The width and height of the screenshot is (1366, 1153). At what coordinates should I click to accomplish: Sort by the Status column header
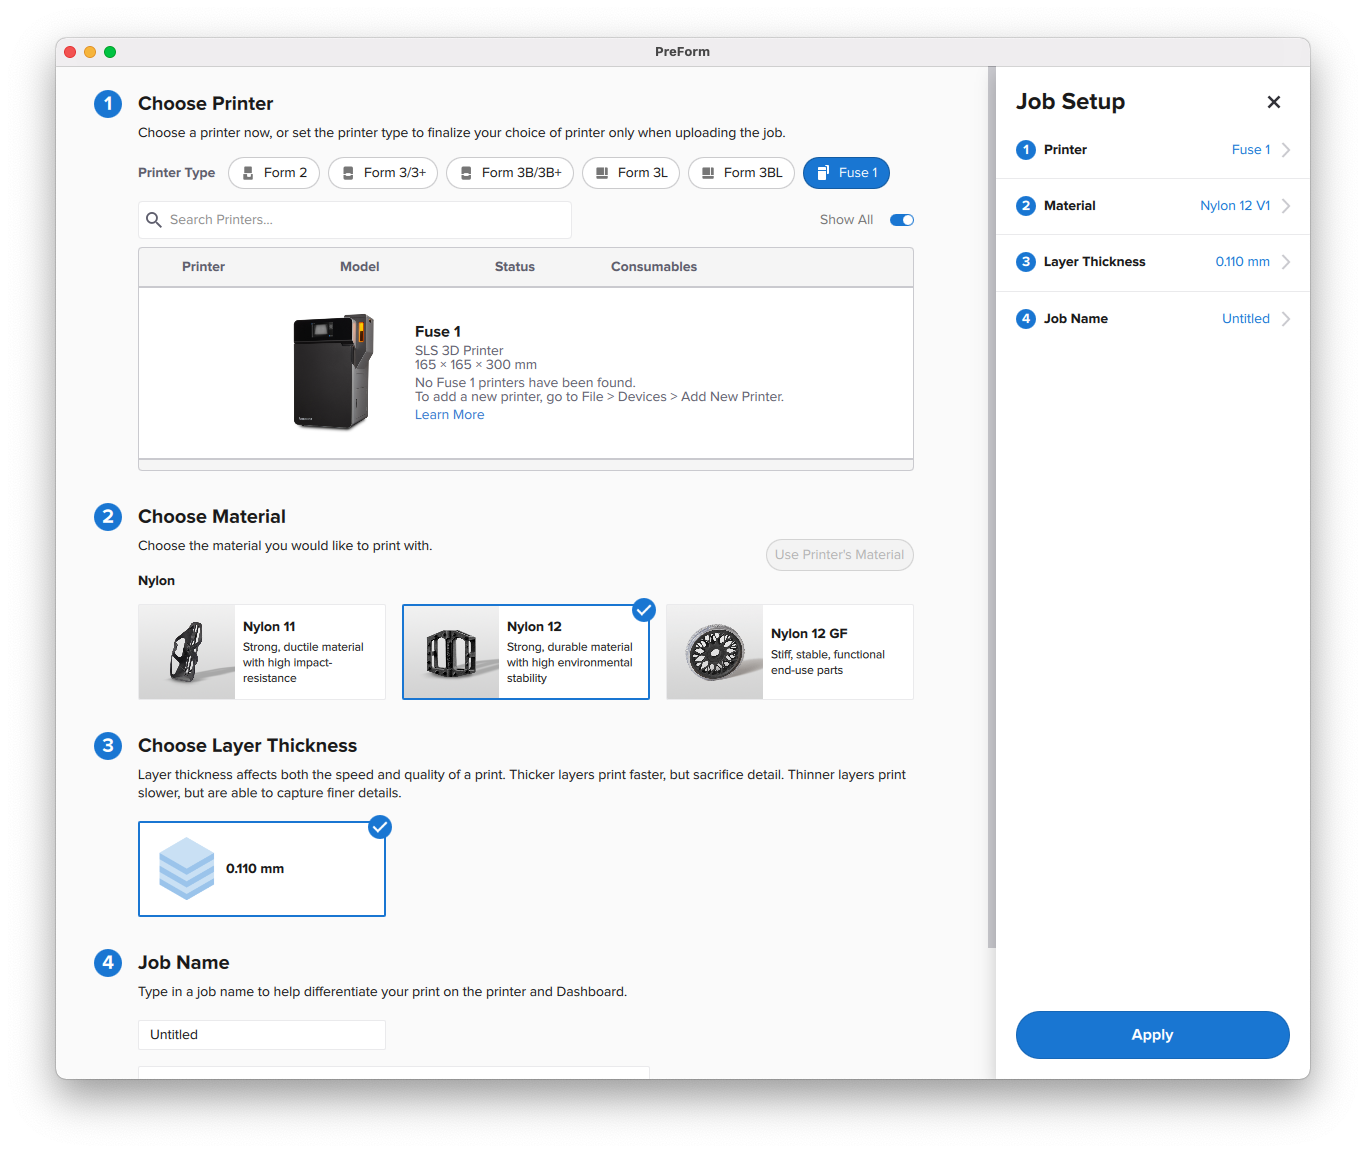tap(515, 267)
